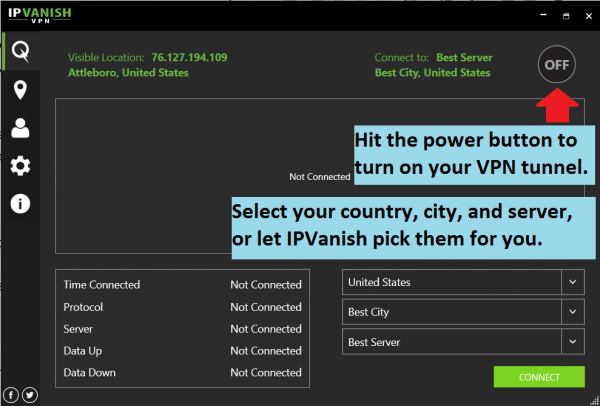This screenshot has width=600, height=406.
Task: Click the Protocol row label
Action: (x=83, y=307)
